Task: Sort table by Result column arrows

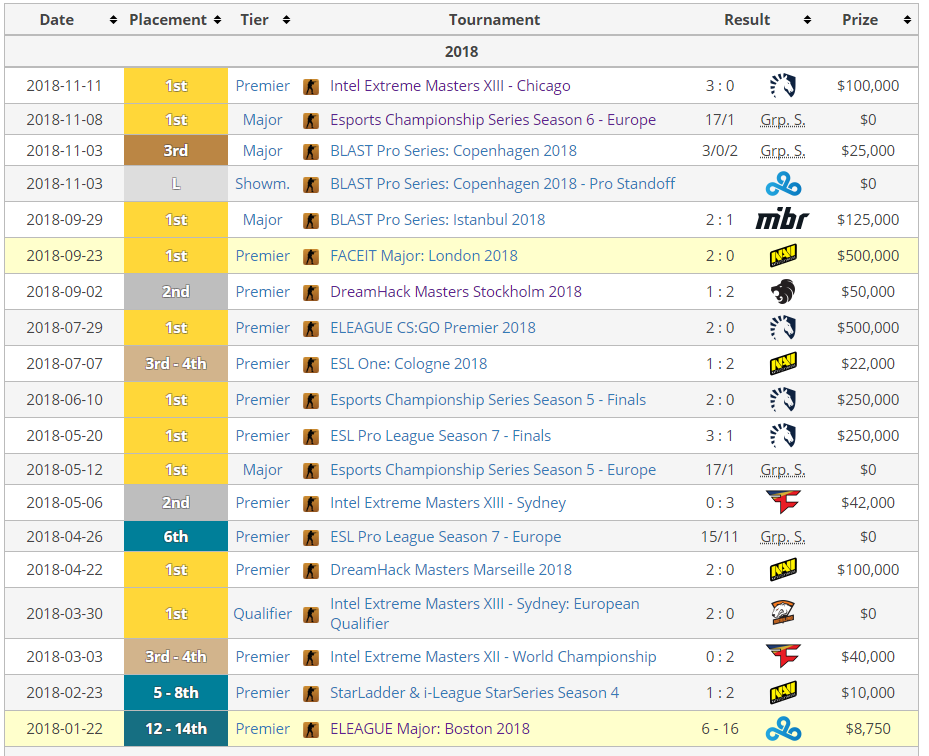Action: pyautogui.click(x=807, y=20)
